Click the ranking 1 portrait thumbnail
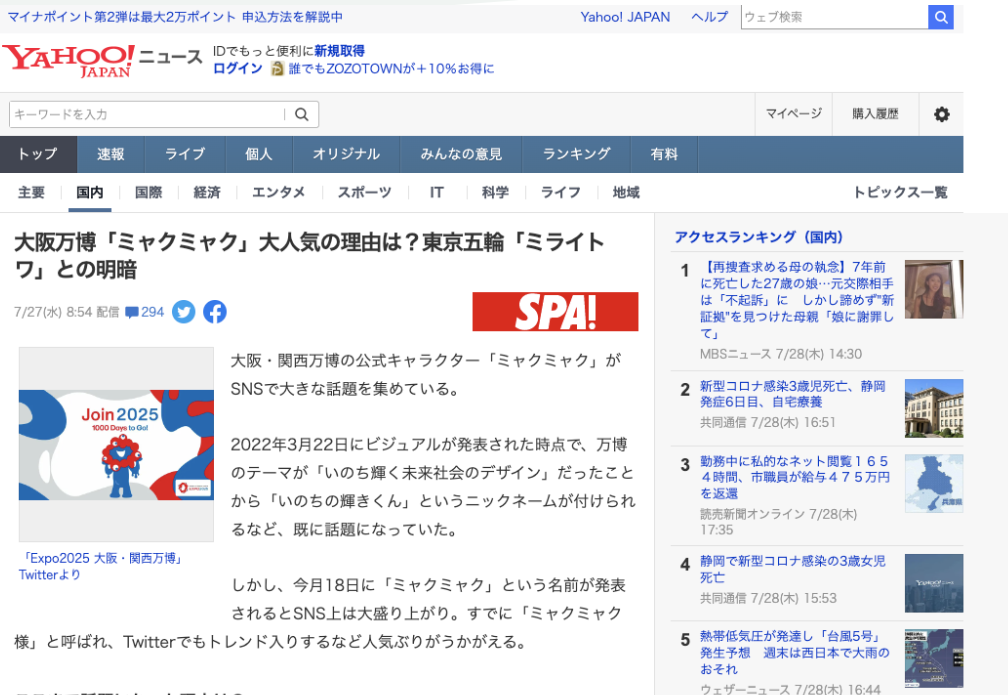 click(934, 289)
